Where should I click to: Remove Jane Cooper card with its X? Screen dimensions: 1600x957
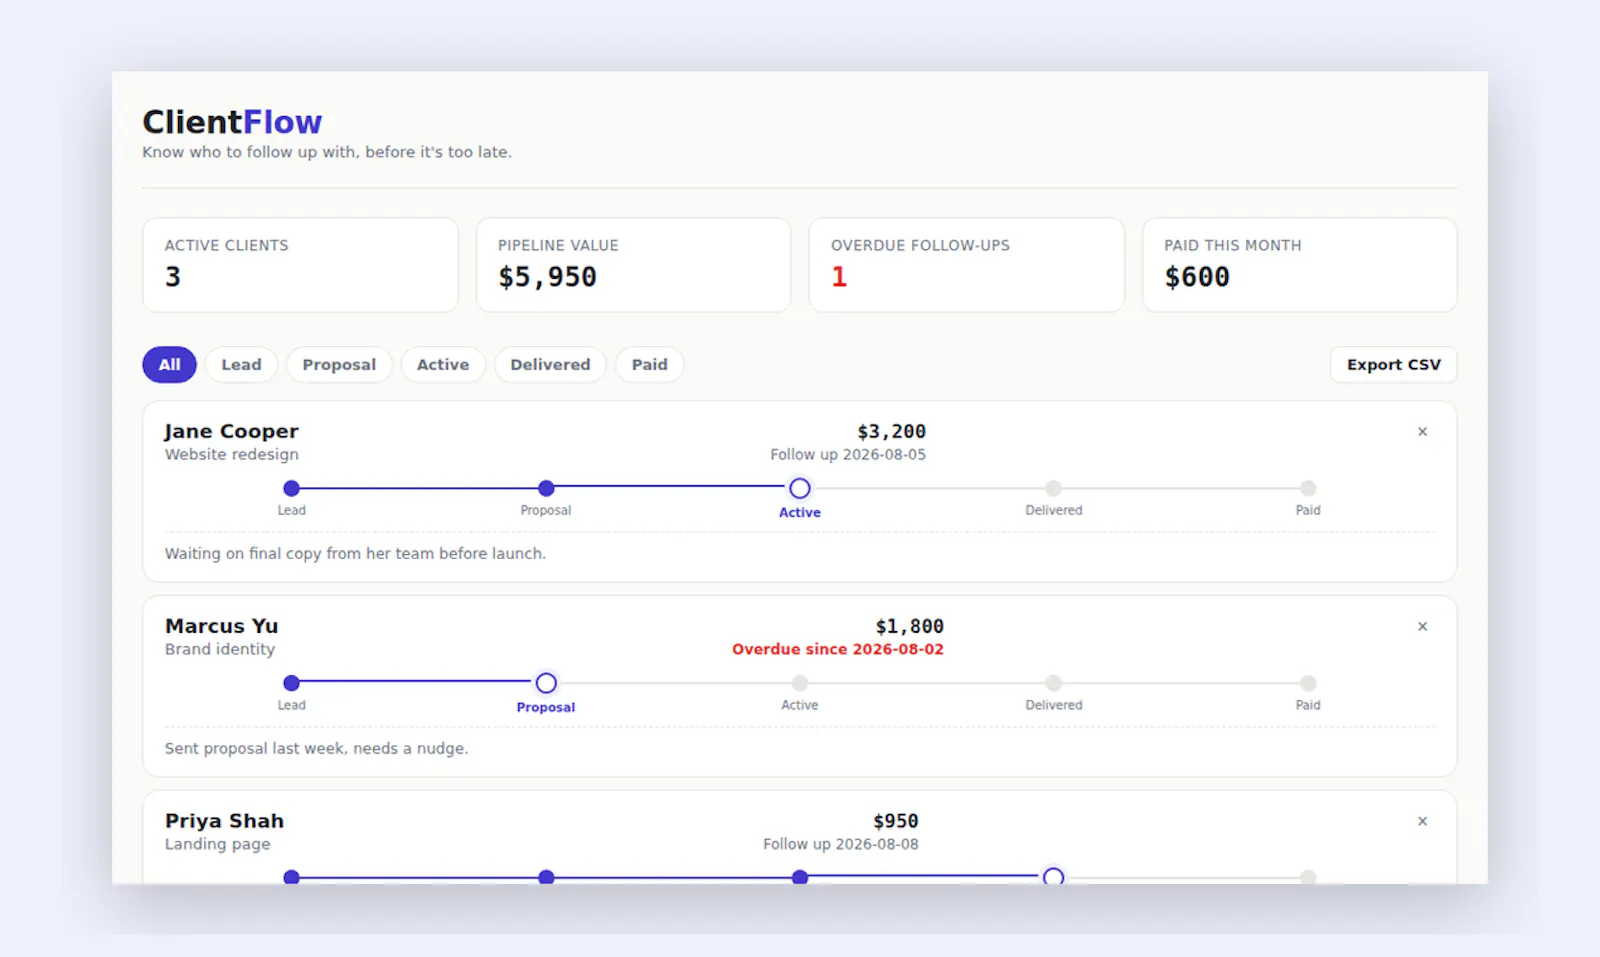[1422, 432]
